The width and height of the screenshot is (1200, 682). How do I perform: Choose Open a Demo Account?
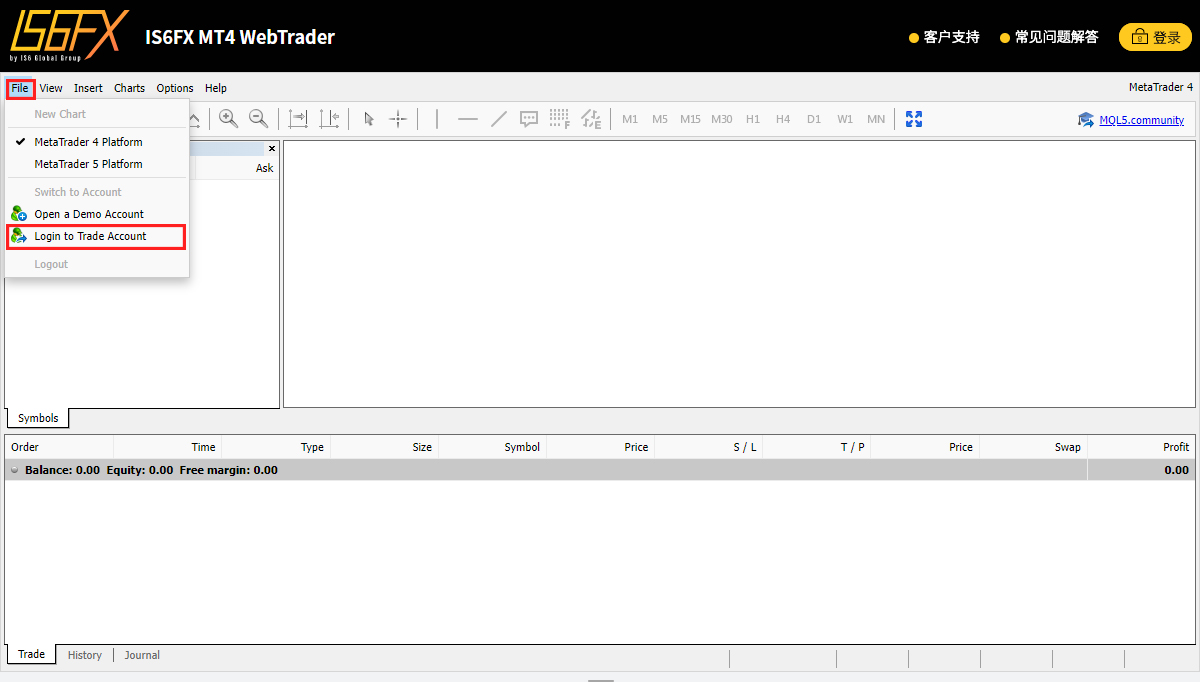coord(97,214)
